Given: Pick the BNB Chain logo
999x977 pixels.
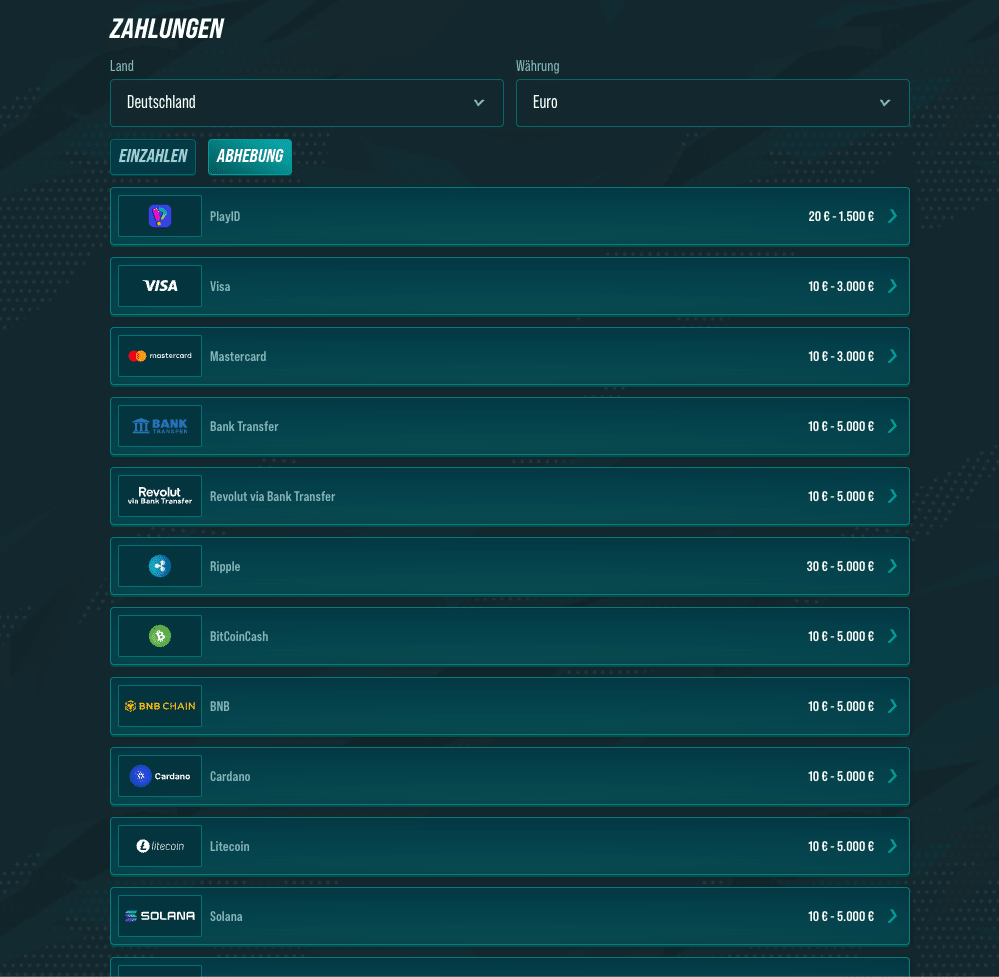Looking at the screenshot, I should pos(160,706).
